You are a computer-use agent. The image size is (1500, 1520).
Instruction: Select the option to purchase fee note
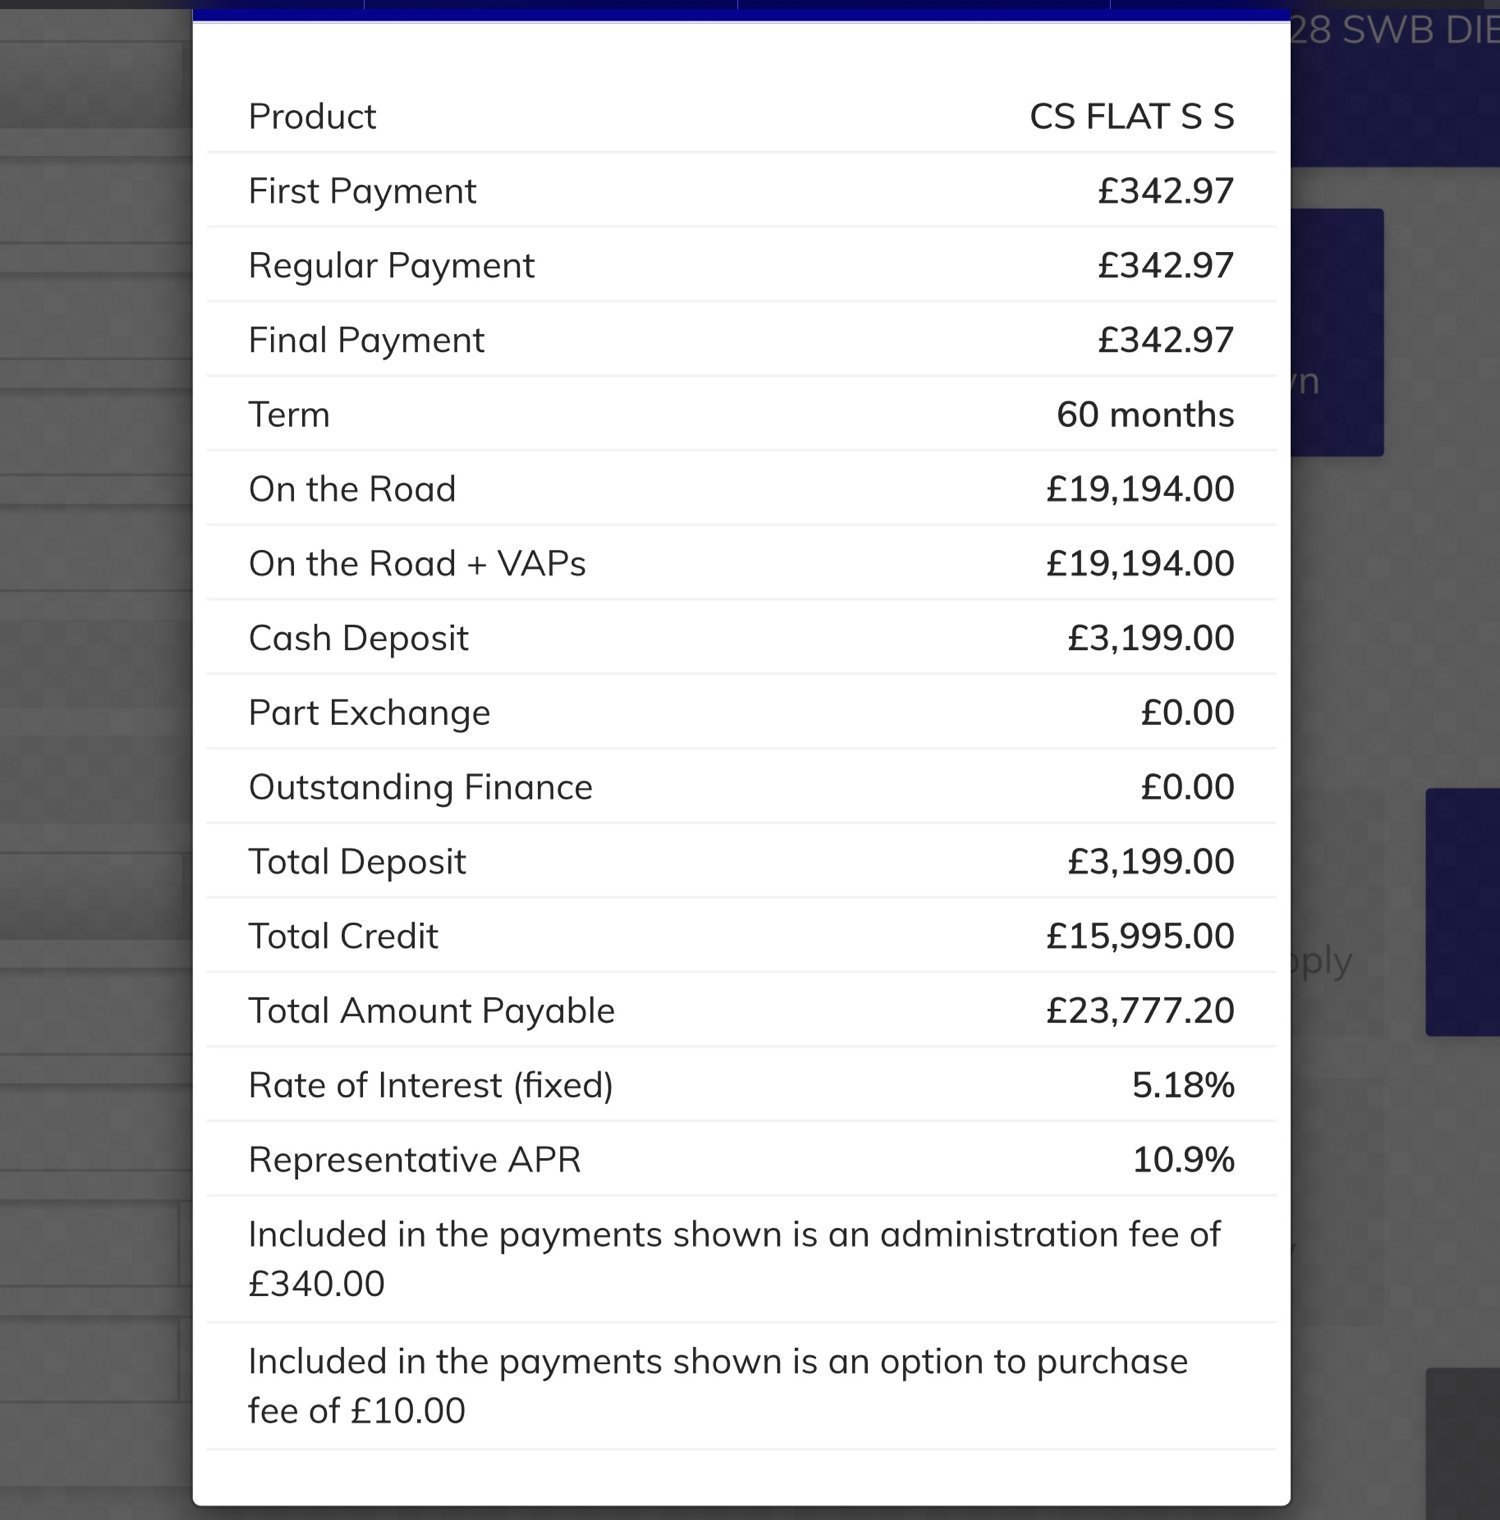718,1386
